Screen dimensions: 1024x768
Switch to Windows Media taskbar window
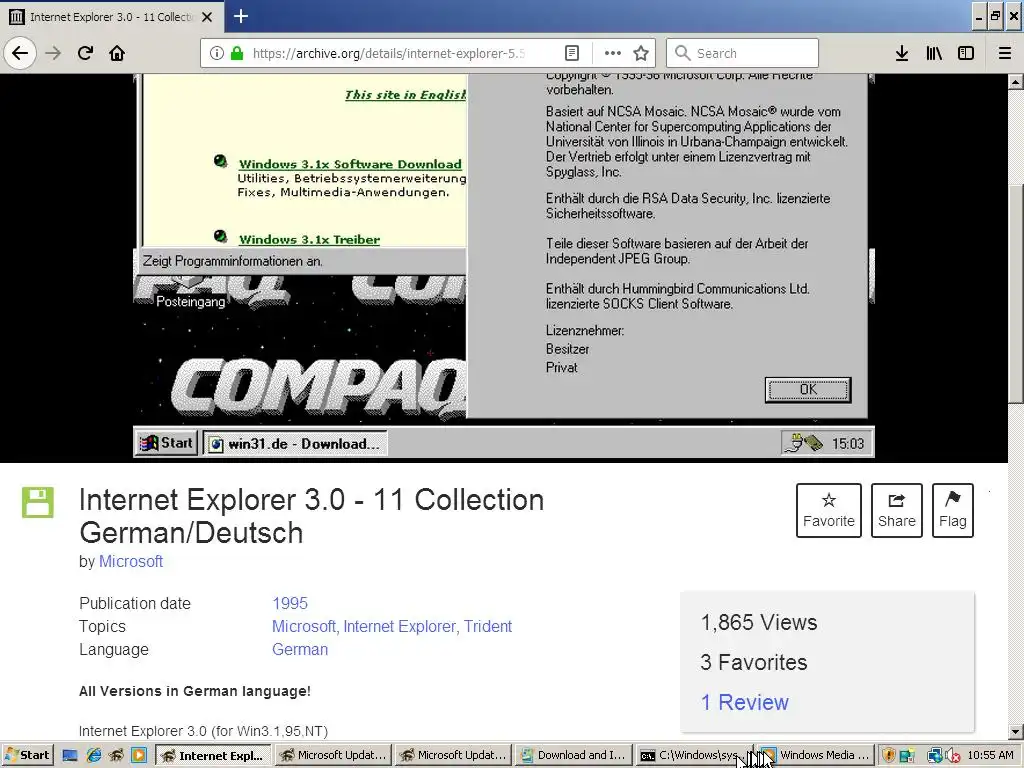tap(814, 756)
